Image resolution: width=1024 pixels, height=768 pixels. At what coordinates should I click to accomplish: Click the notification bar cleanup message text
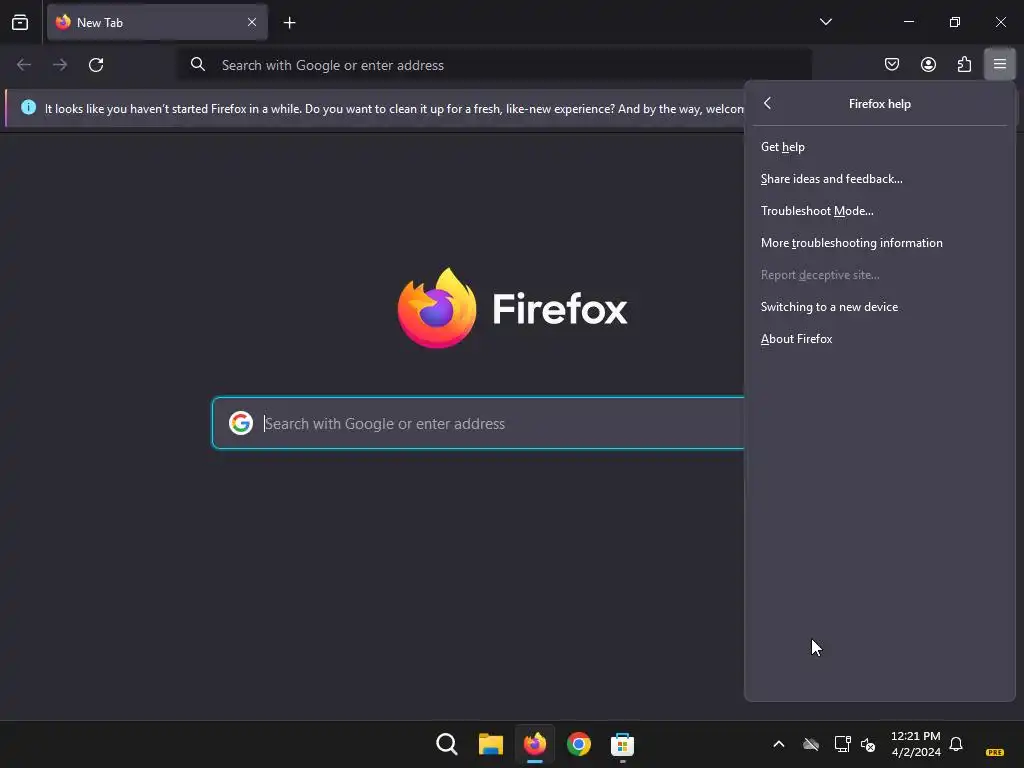pyautogui.click(x=394, y=108)
